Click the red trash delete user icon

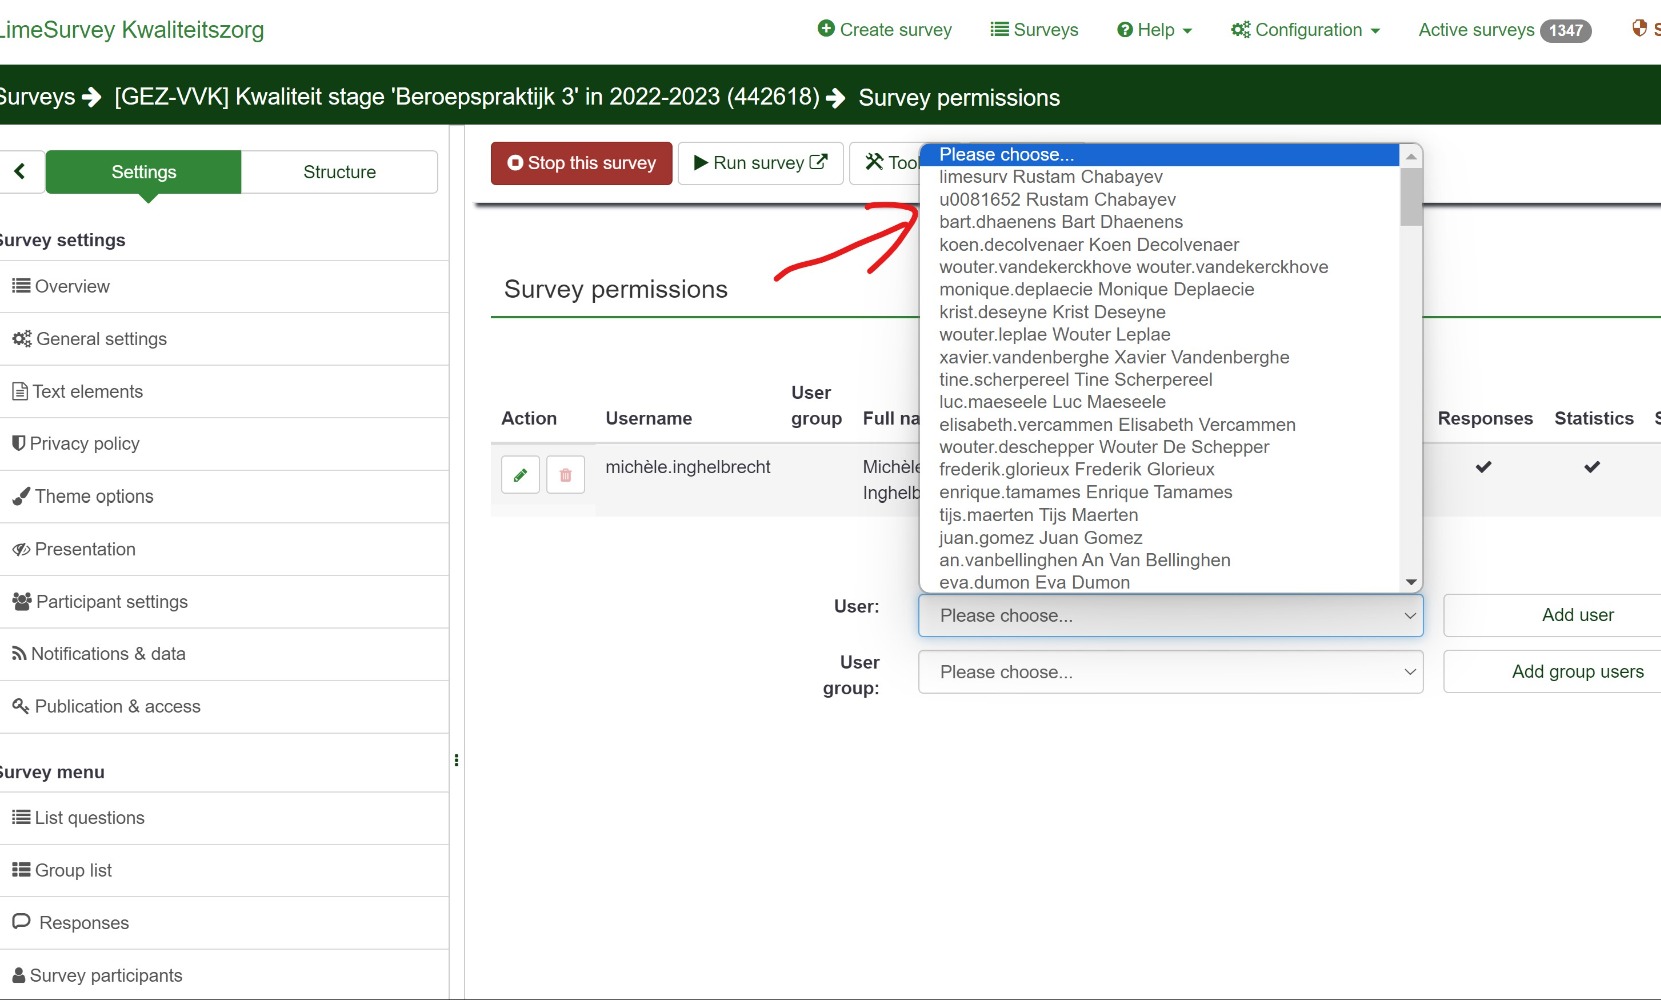pos(565,475)
